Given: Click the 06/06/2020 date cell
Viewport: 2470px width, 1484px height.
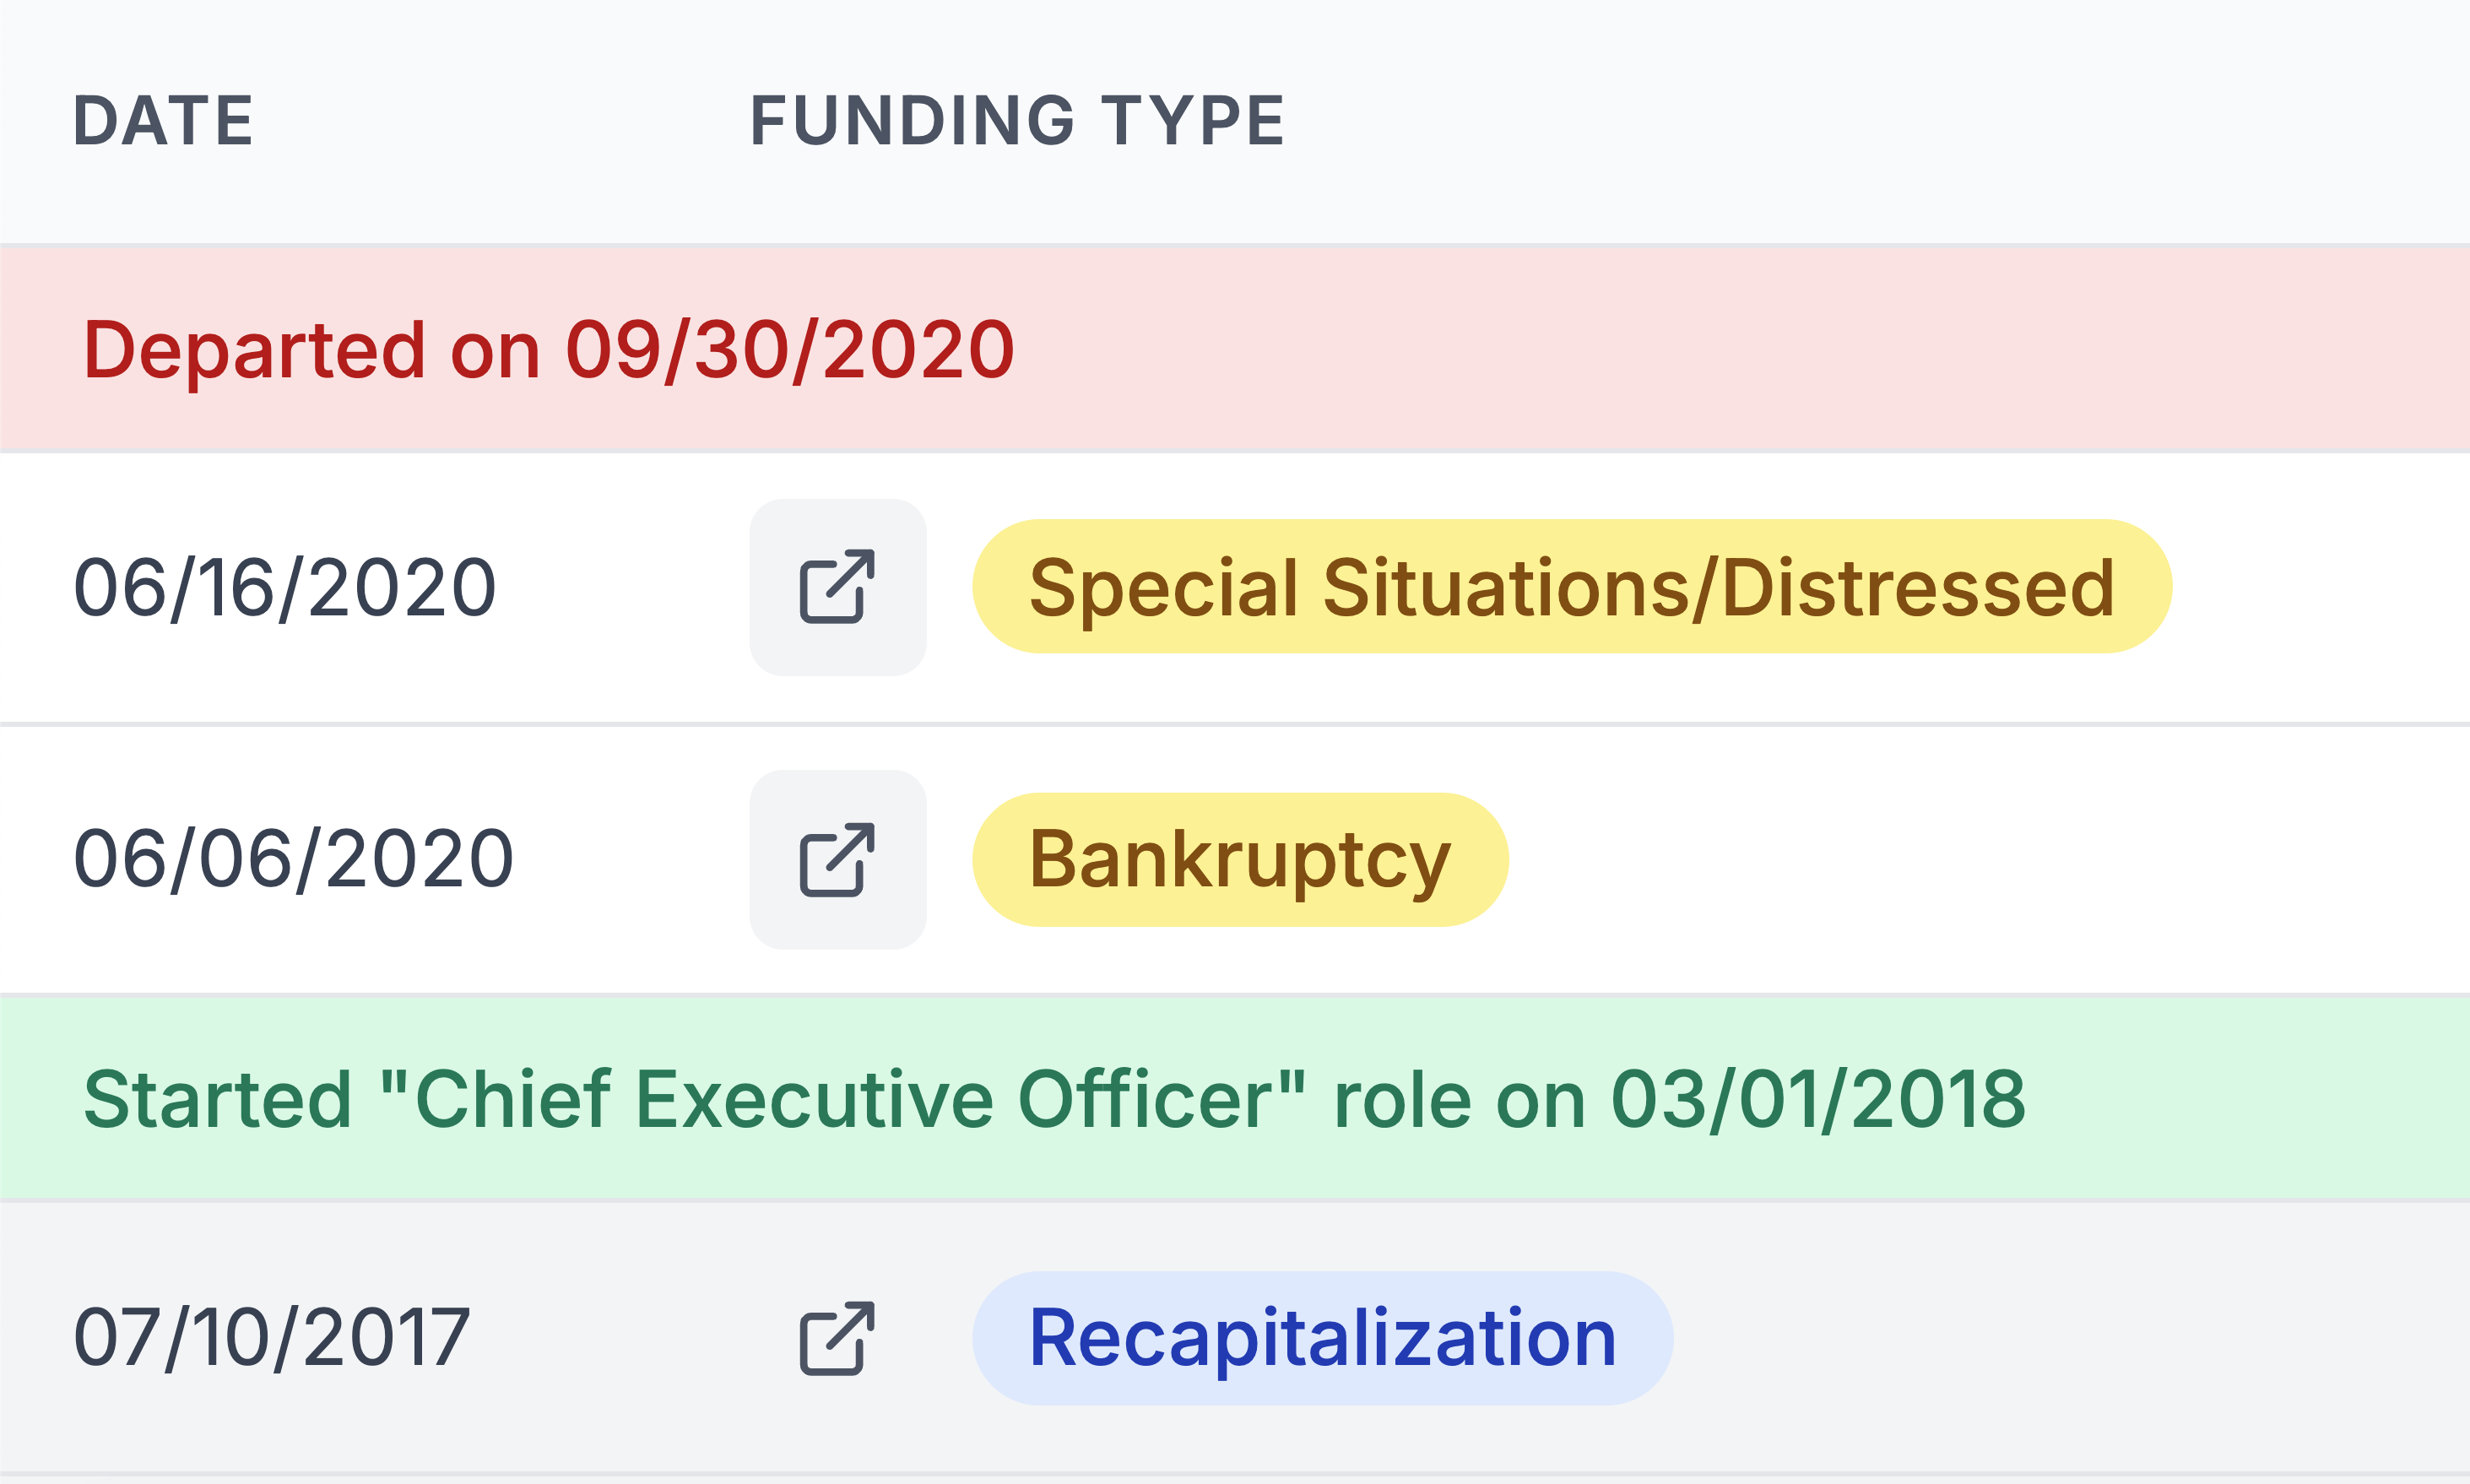Looking at the screenshot, I should coord(293,859).
